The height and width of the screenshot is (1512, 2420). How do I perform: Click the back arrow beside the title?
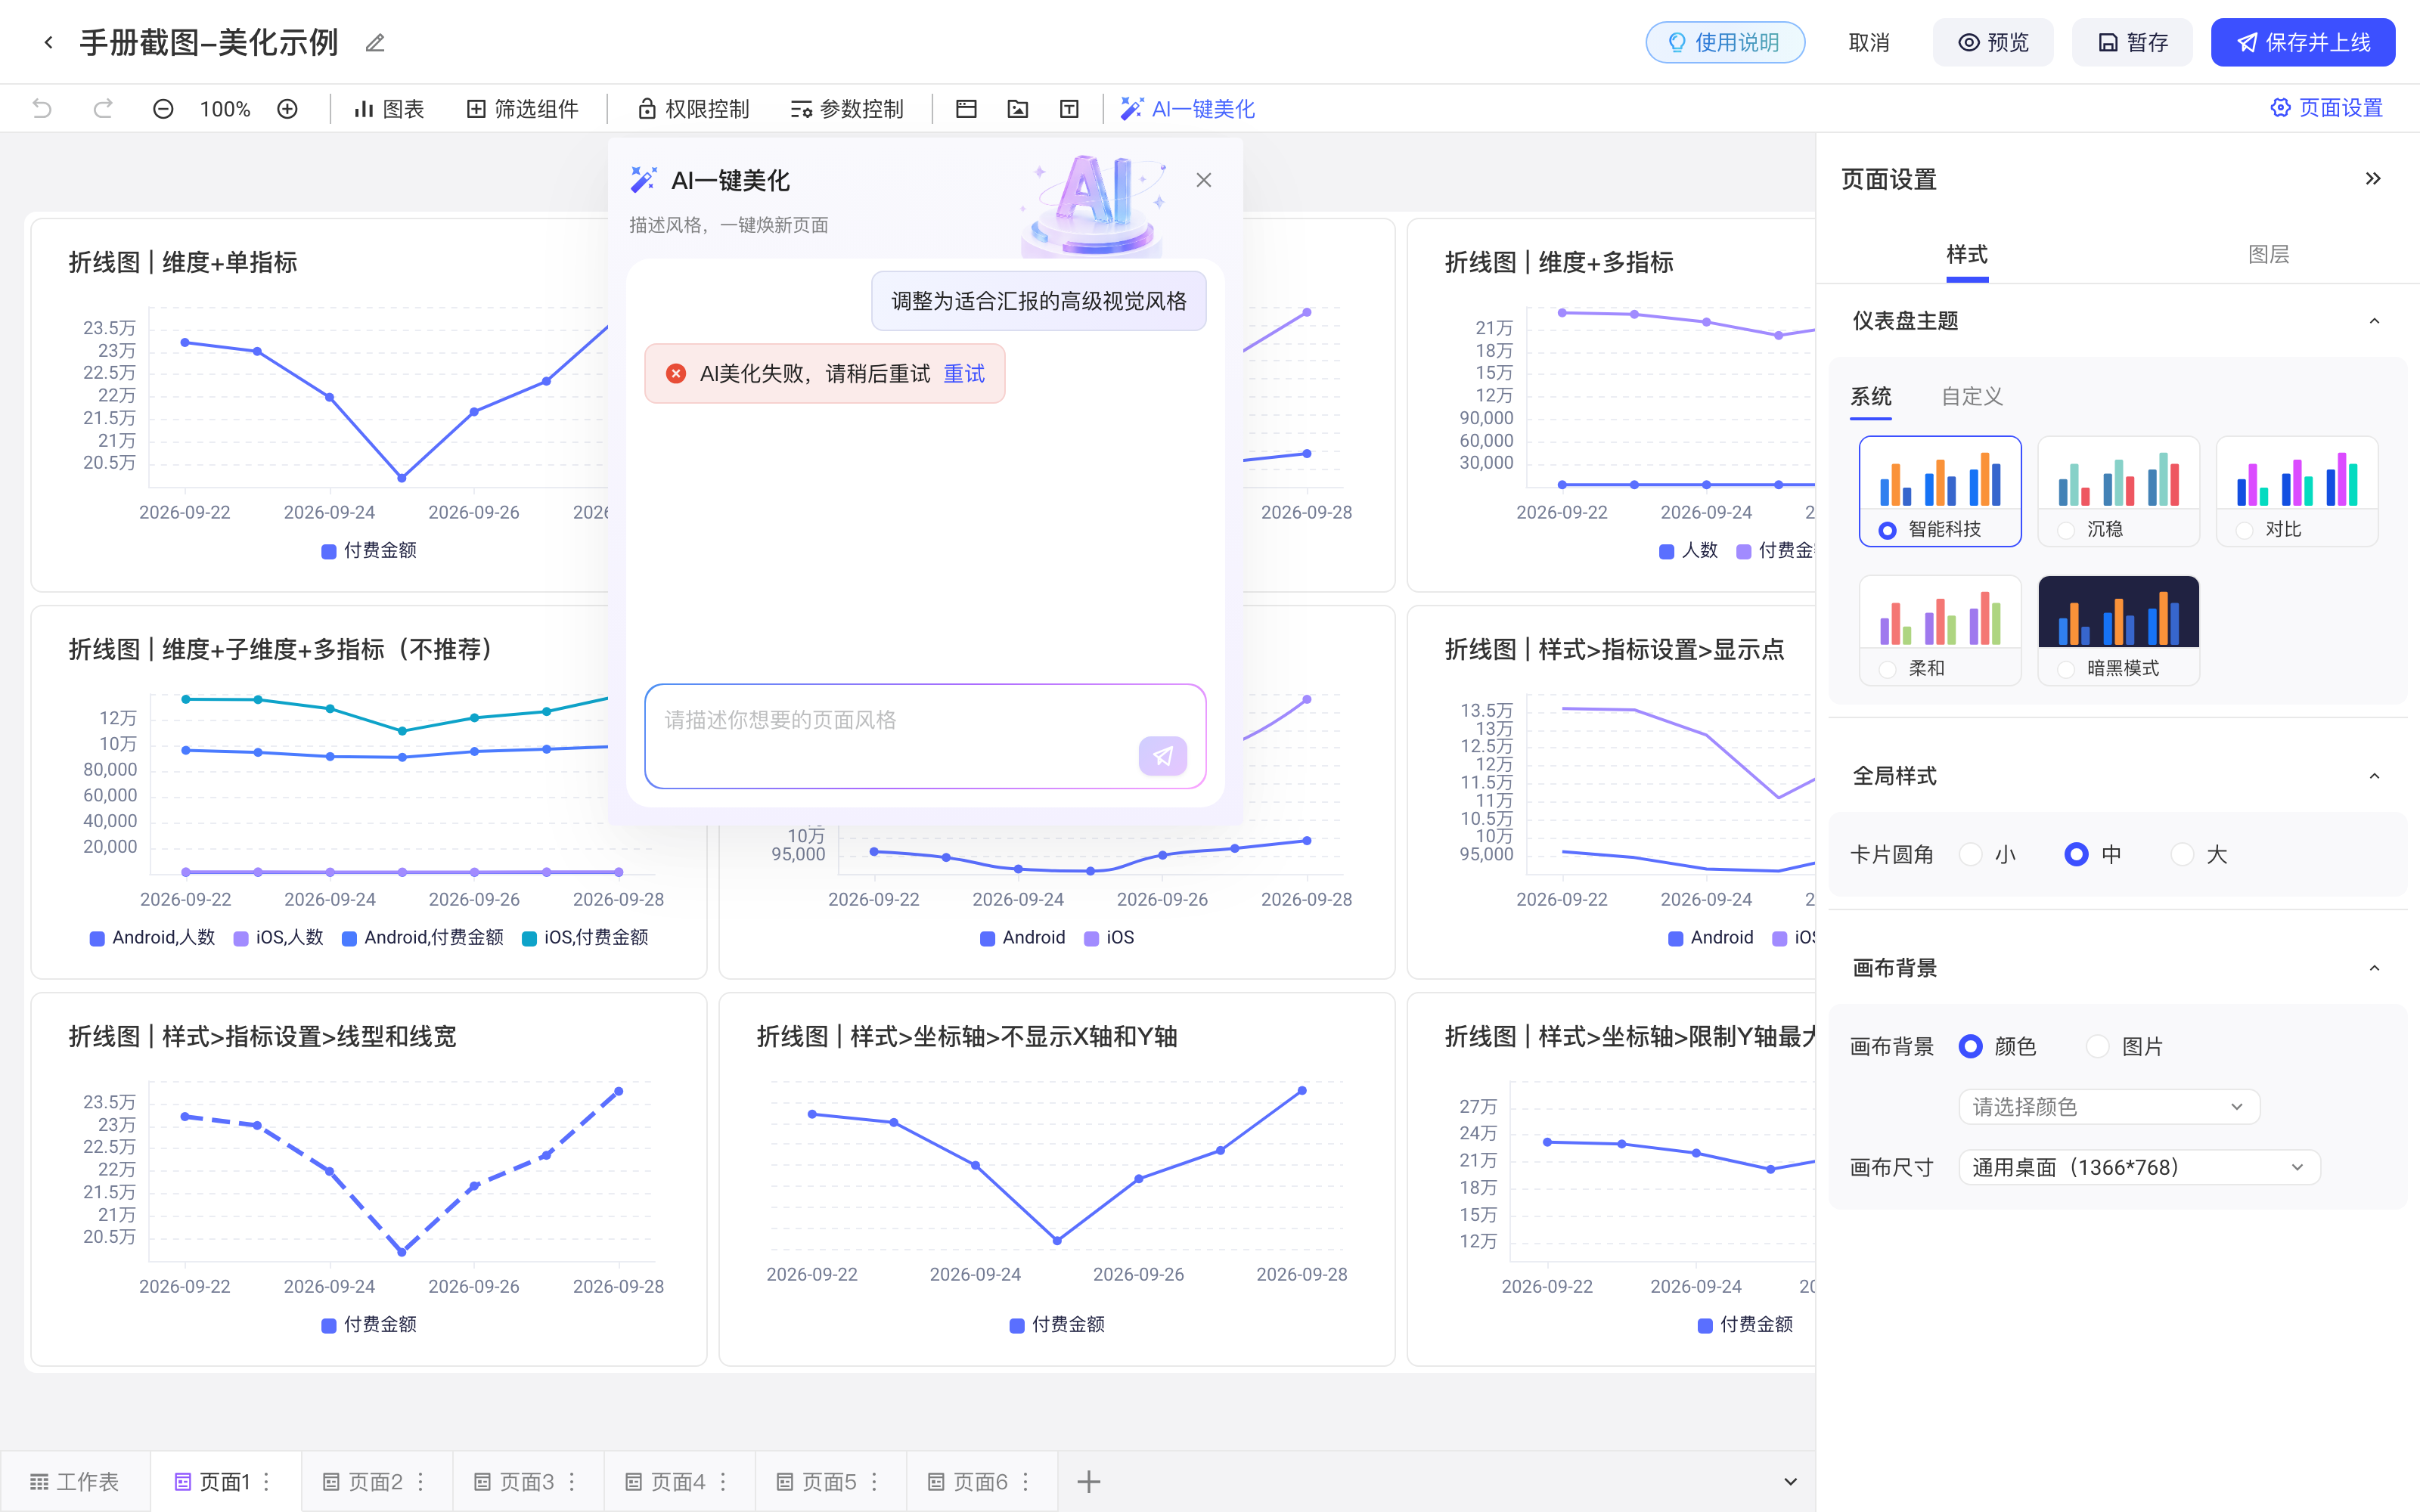(x=48, y=42)
